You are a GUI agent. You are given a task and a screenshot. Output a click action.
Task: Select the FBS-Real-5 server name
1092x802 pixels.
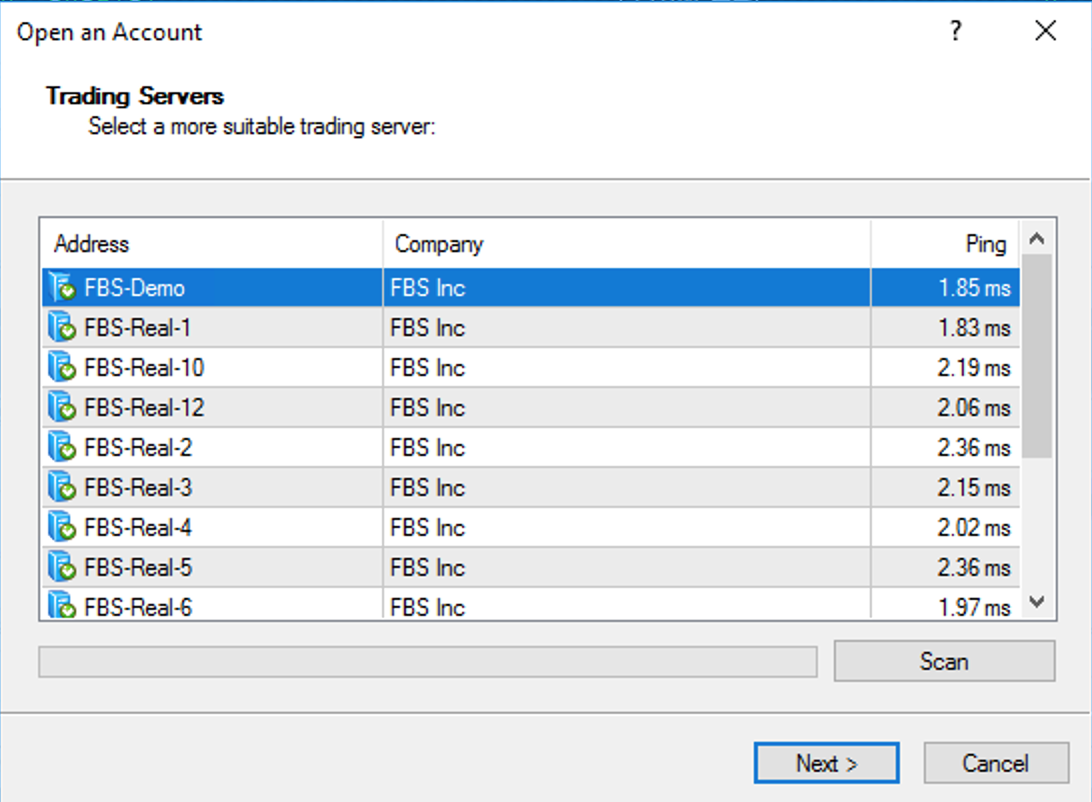(138, 567)
